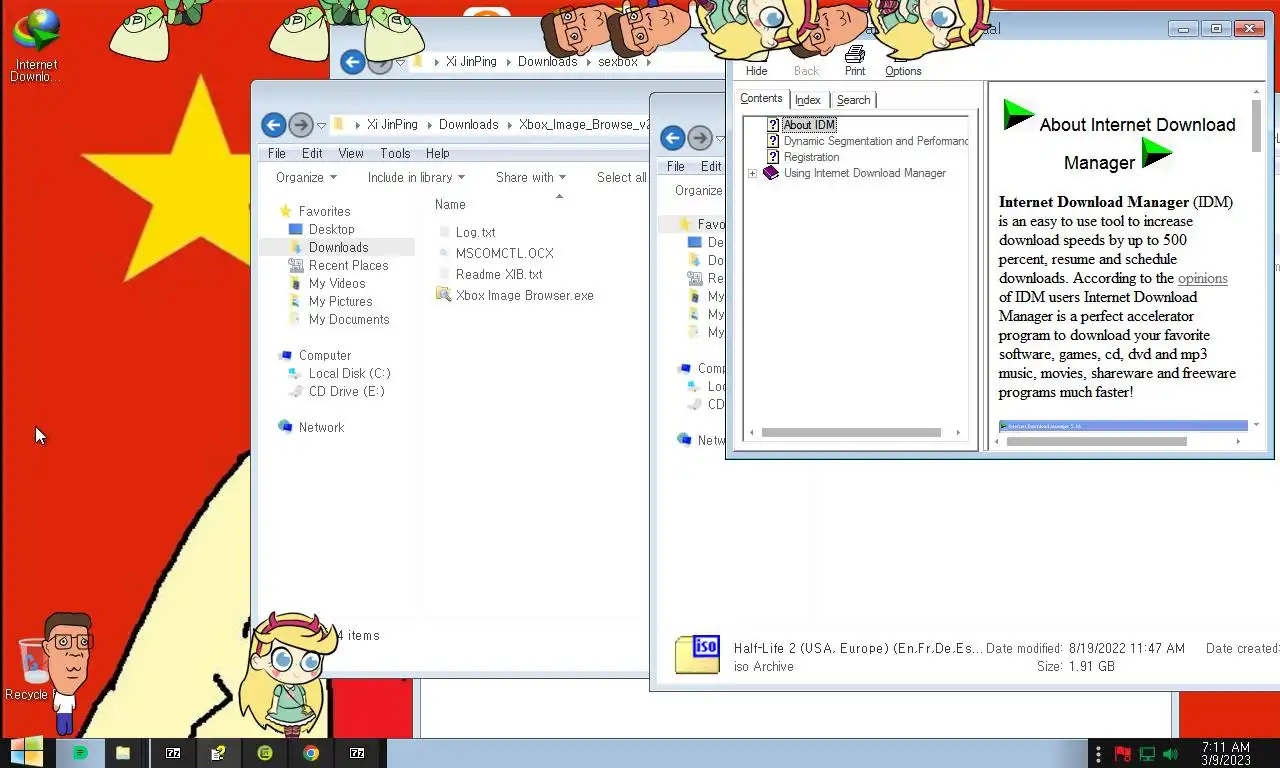Open the File Explorer taskbar icon

(x=123, y=753)
